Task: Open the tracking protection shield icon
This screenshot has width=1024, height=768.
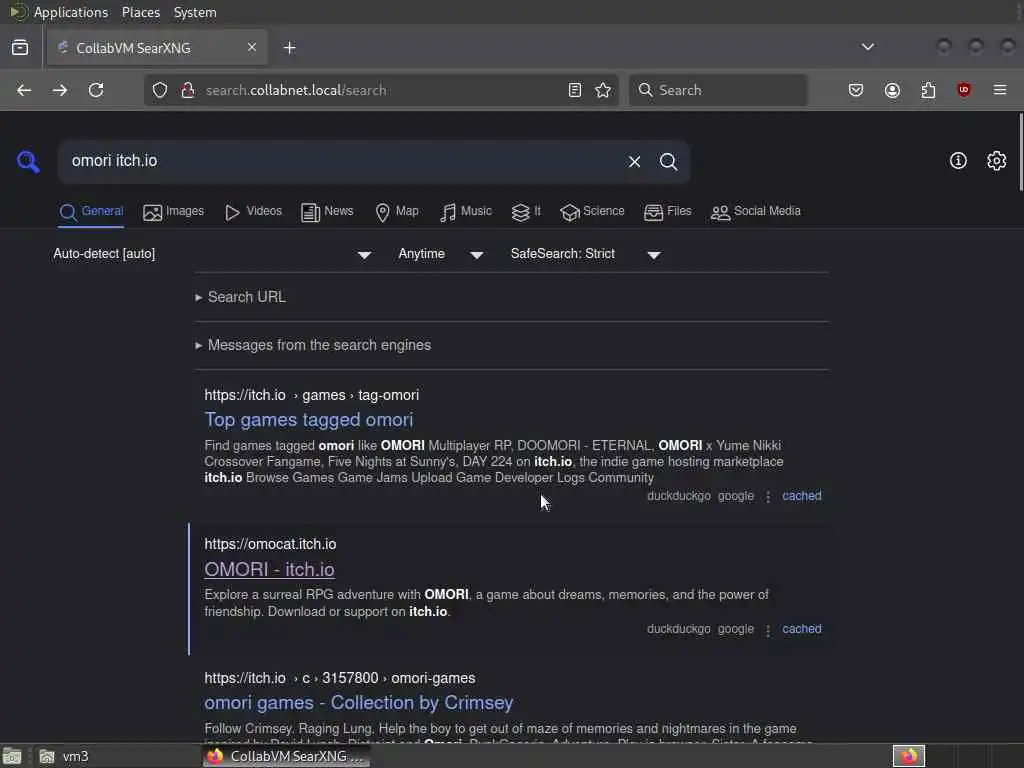Action: point(160,90)
